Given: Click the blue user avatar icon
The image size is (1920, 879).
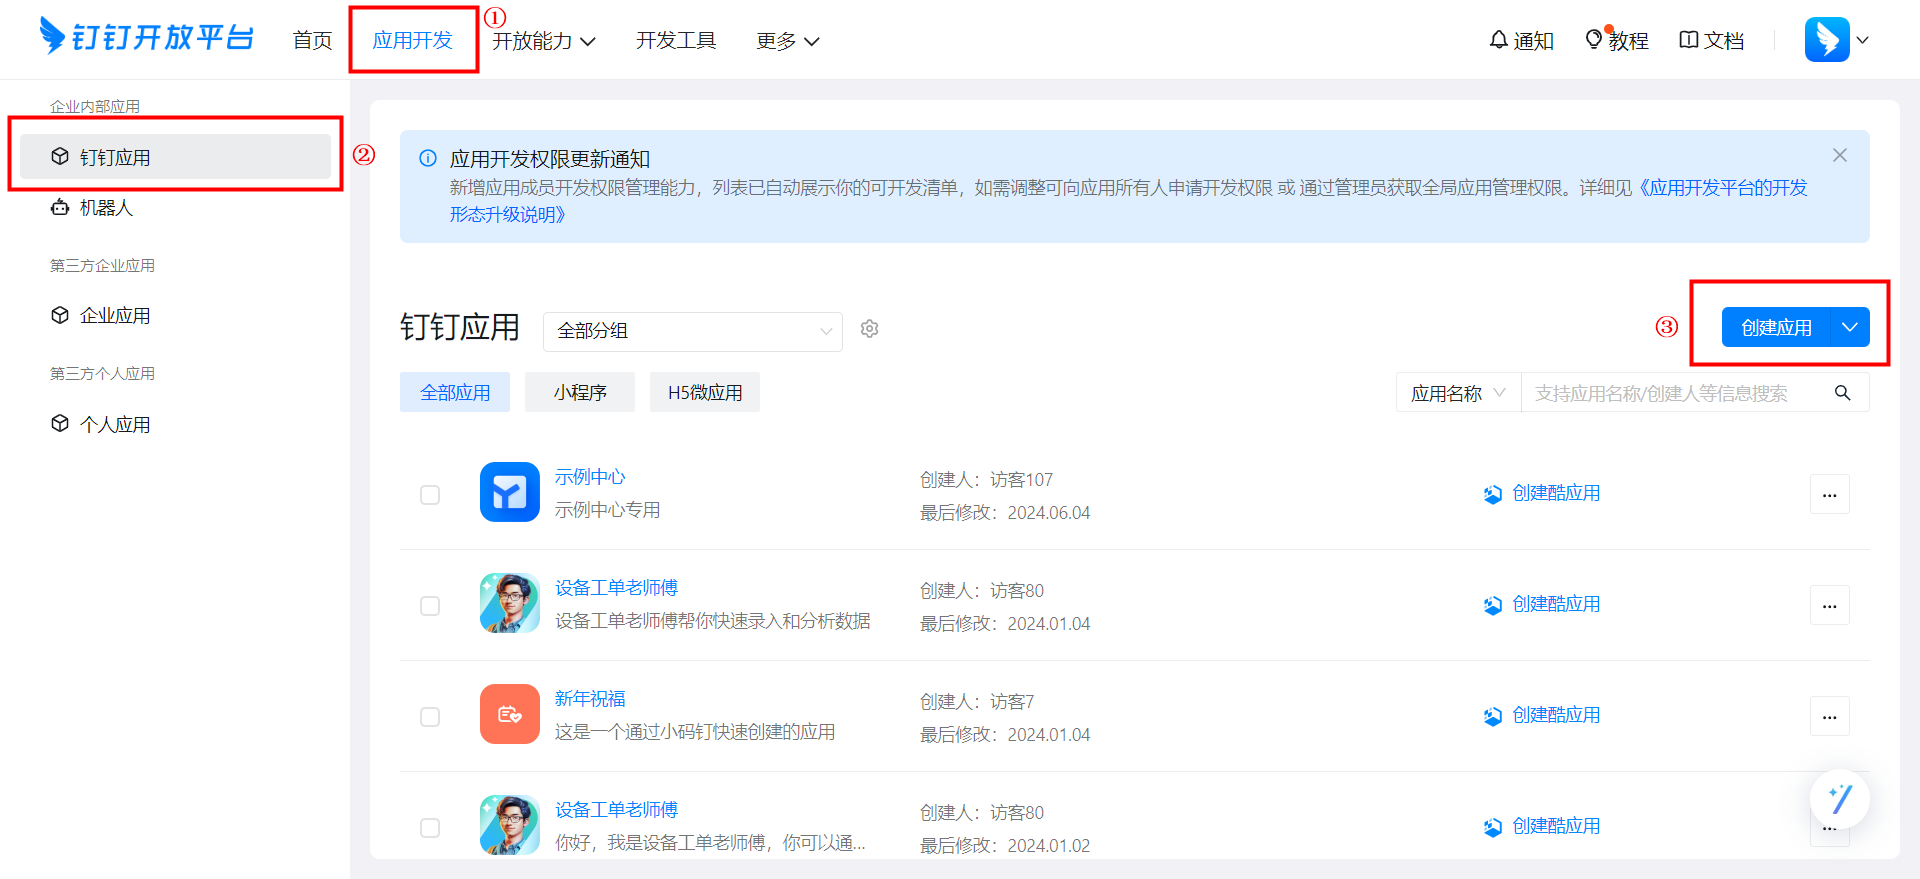Looking at the screenshot, I should coord(1827,40).
